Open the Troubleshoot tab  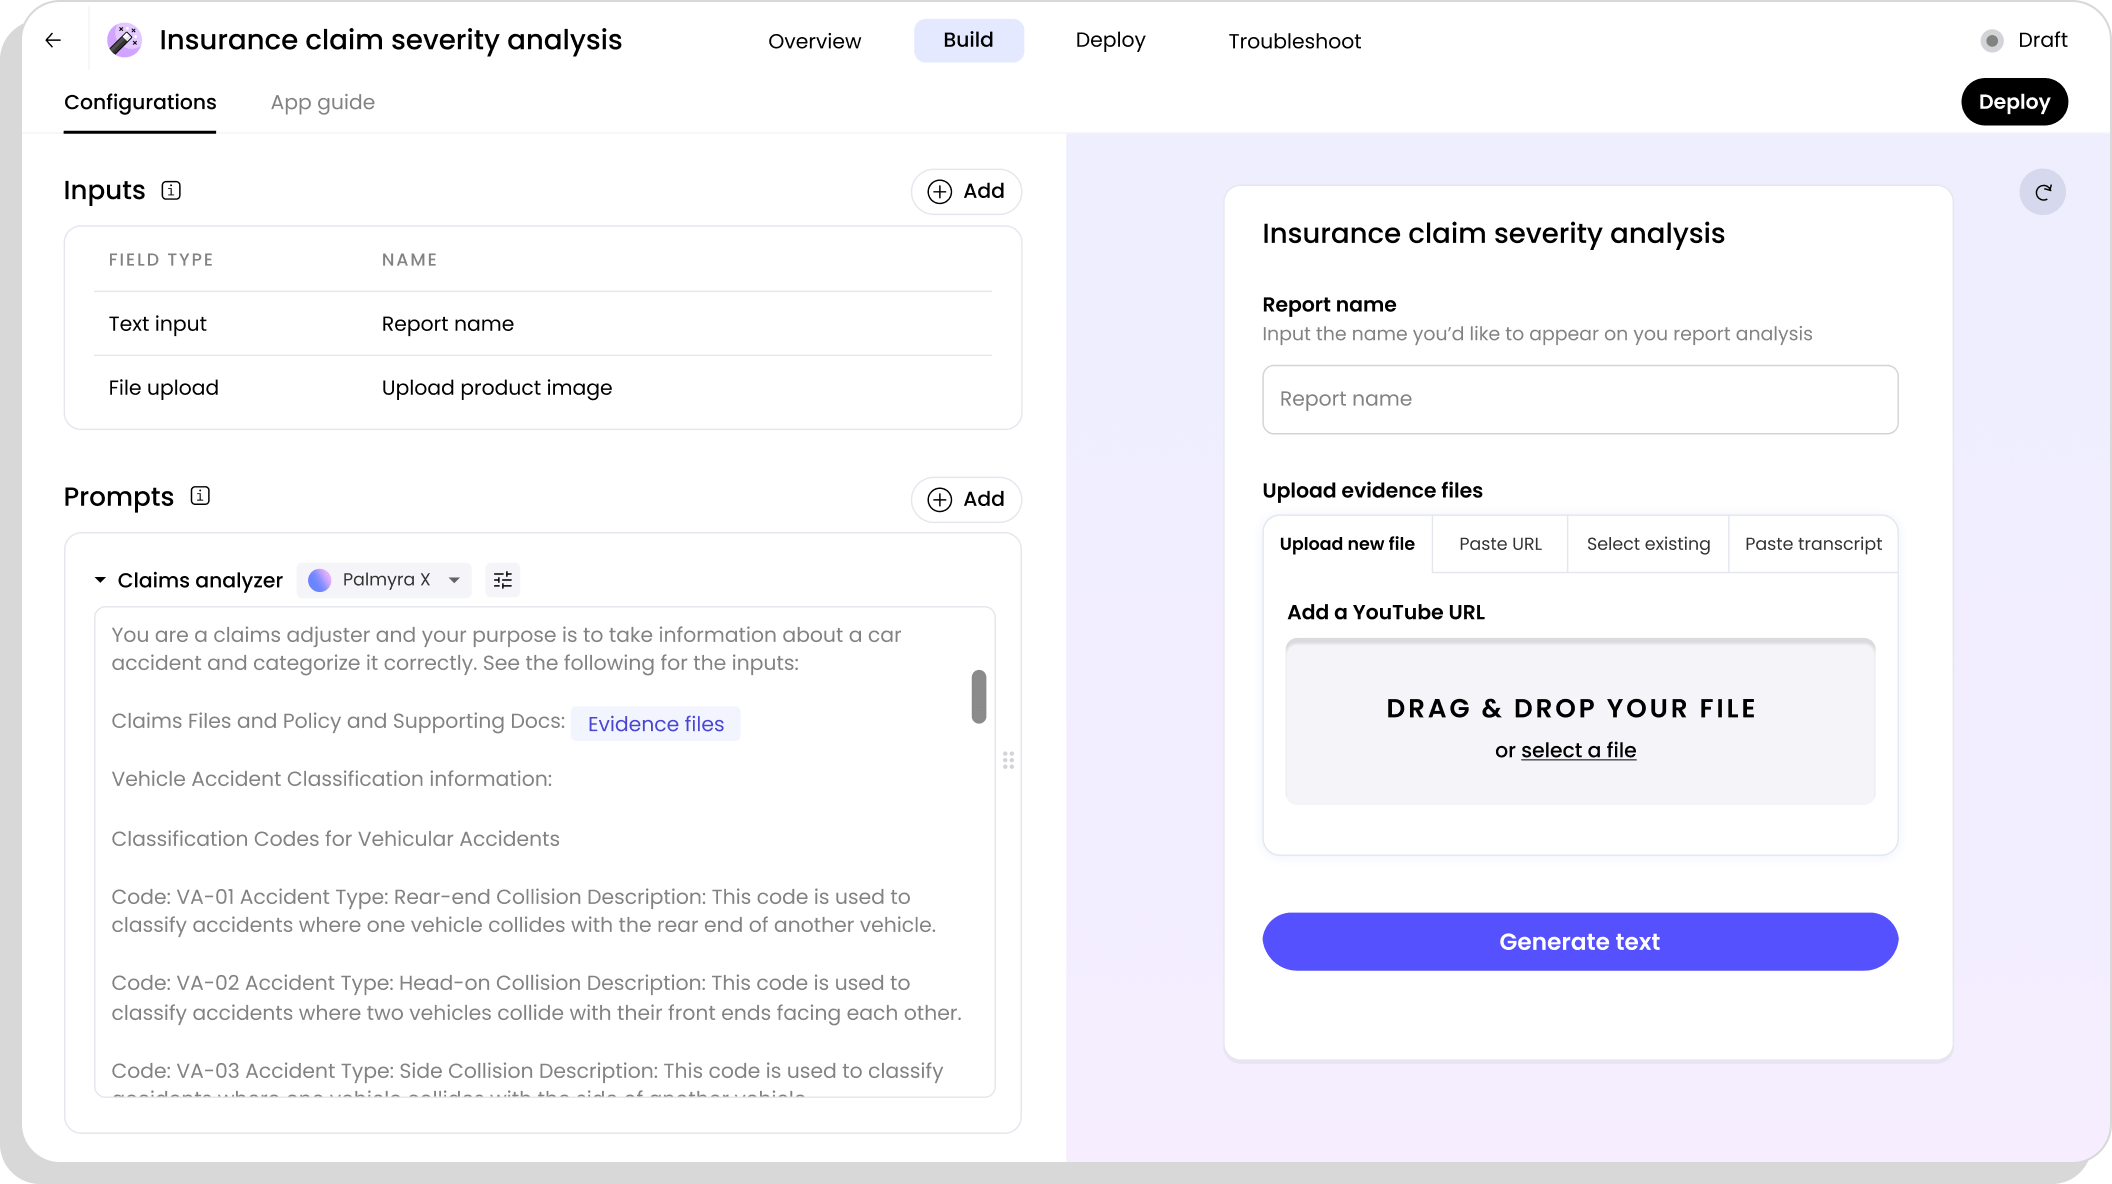[1294, 41]
